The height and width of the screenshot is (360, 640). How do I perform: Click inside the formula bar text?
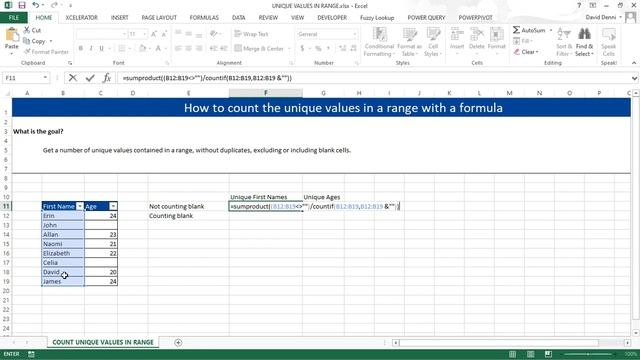pos(207,78)
